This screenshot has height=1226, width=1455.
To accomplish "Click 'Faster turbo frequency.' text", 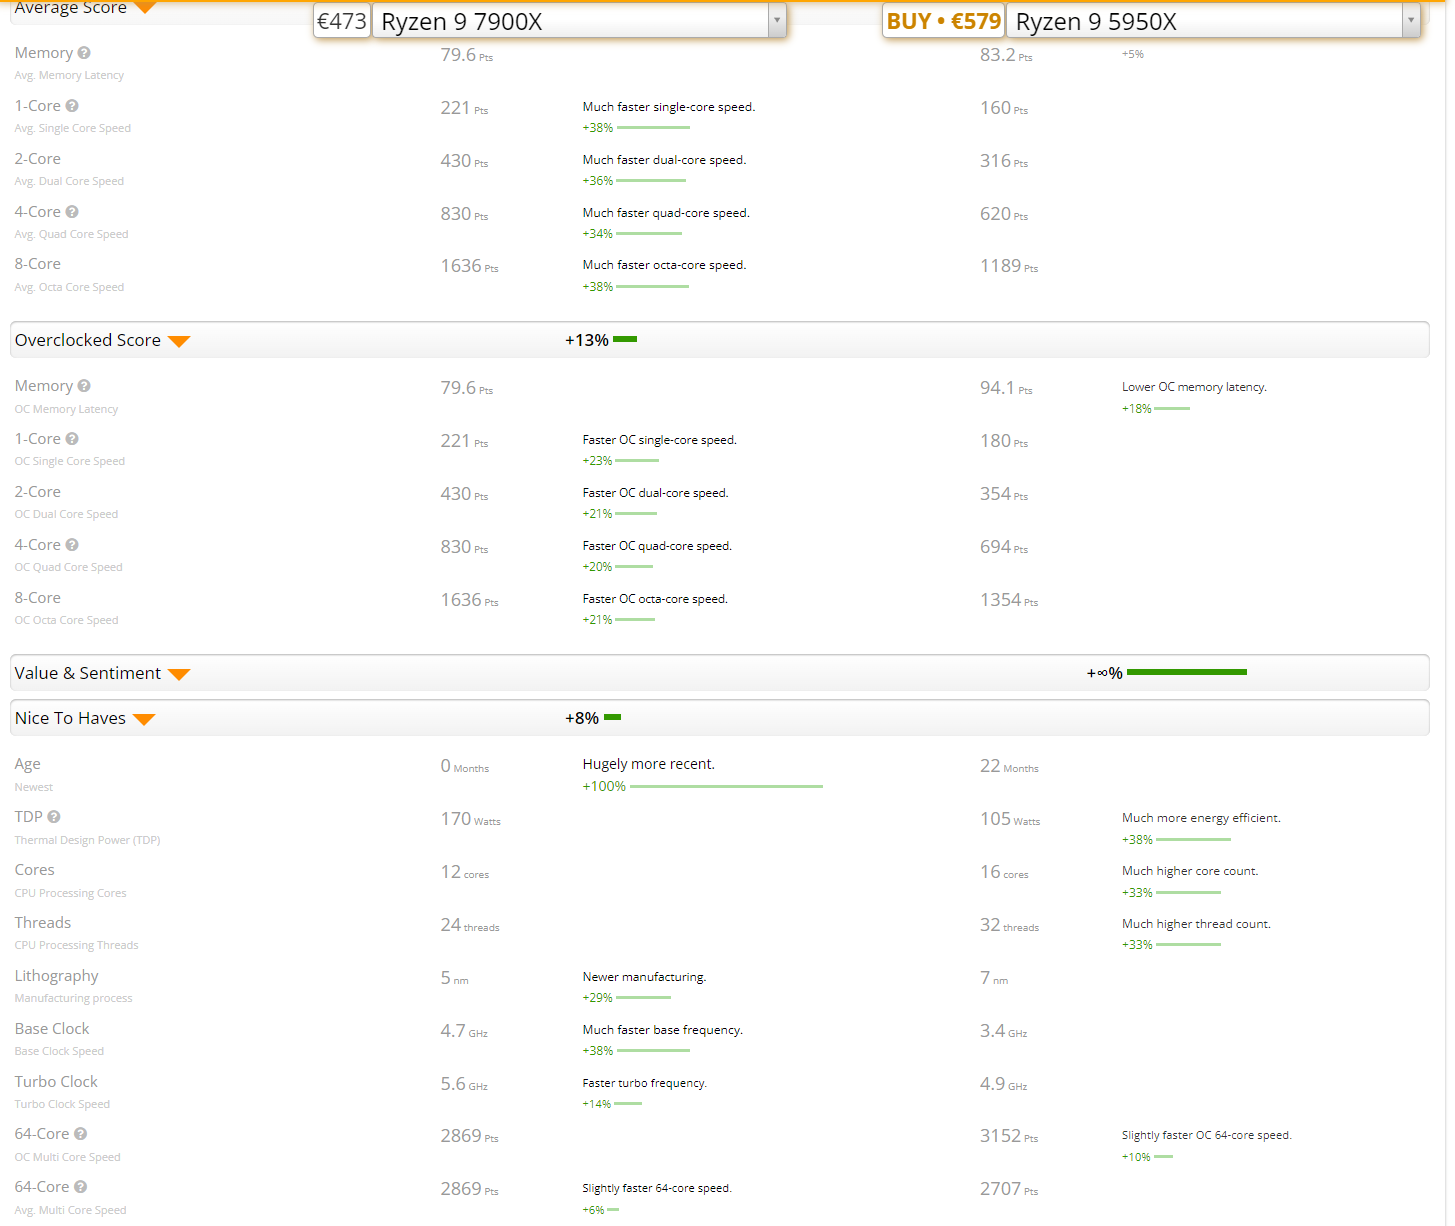I will (645, 1083).
